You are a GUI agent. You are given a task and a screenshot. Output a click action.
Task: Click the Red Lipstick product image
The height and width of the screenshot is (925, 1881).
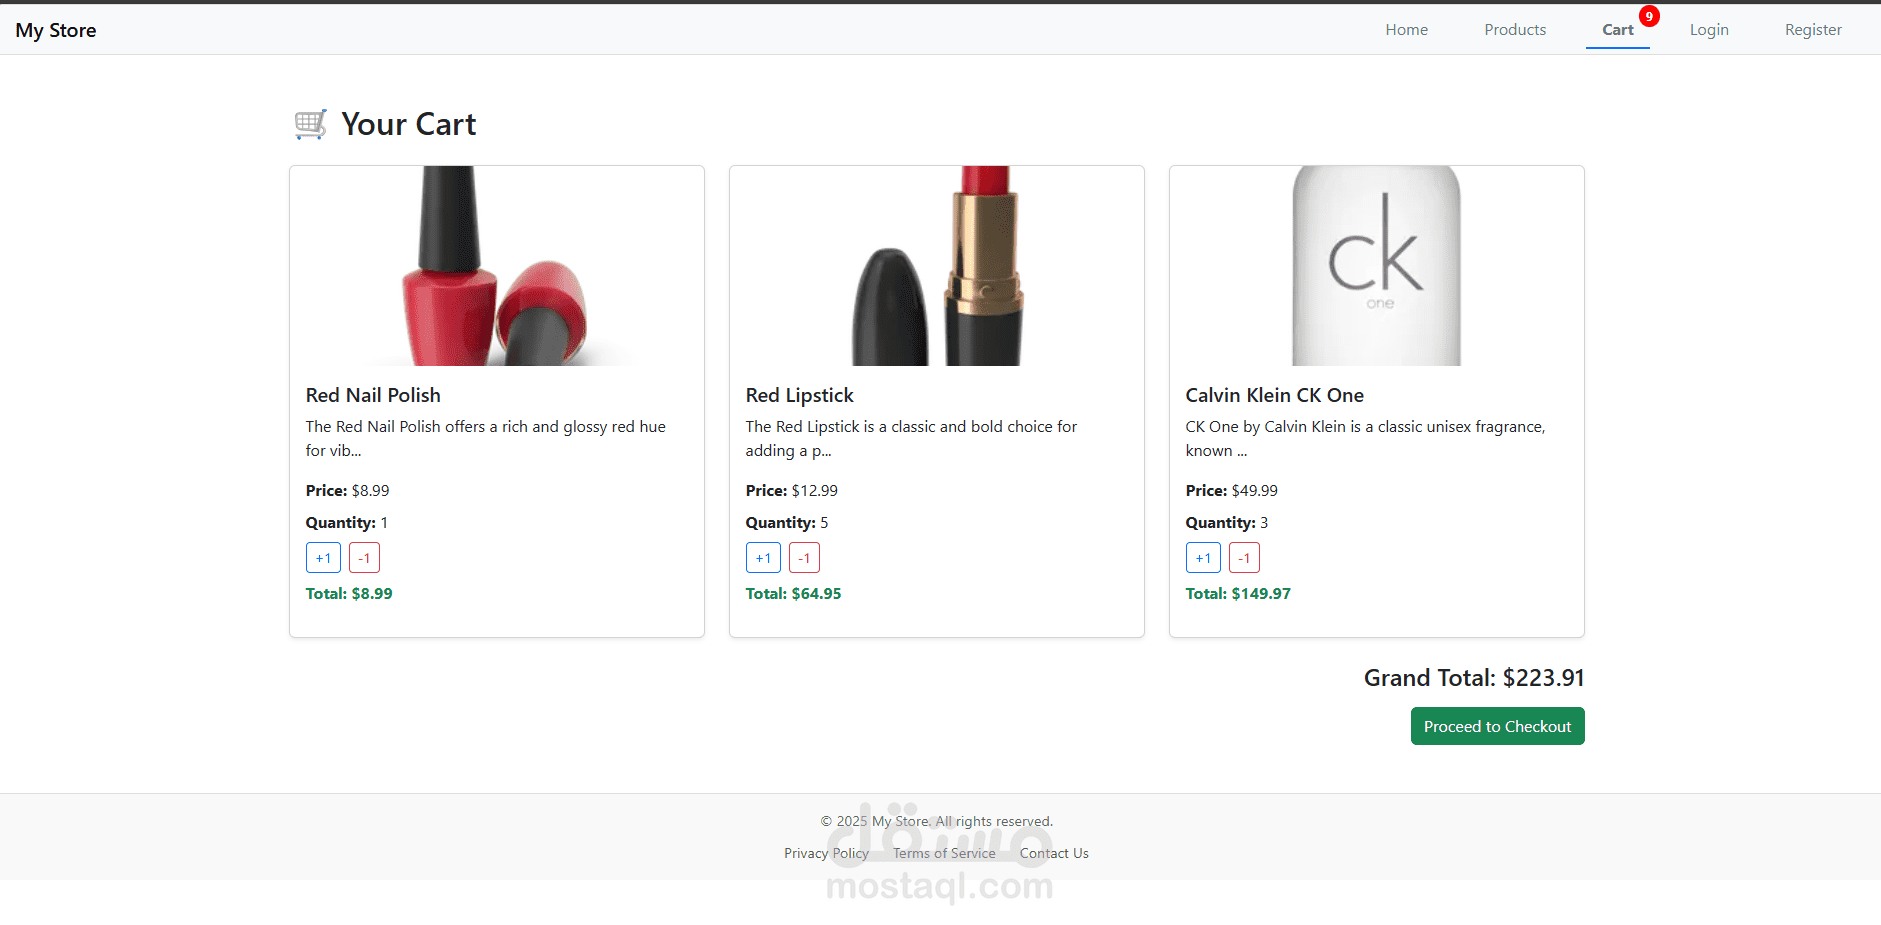pos(937,266)
